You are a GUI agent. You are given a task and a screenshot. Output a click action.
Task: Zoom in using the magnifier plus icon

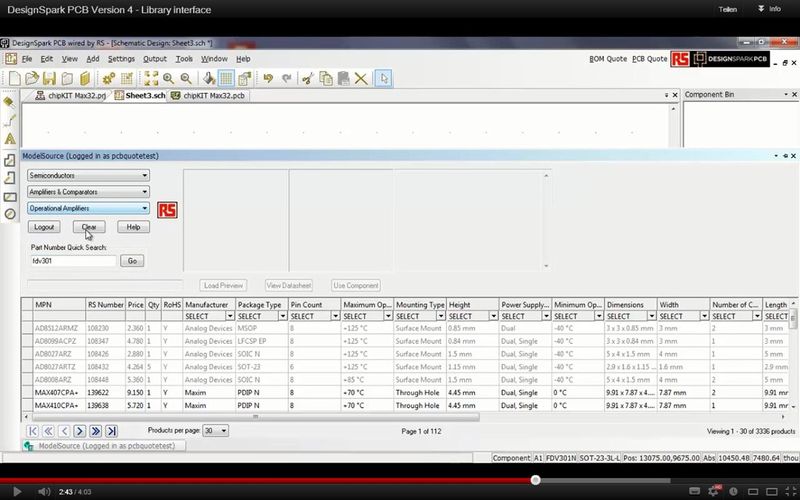coord(168,78)
